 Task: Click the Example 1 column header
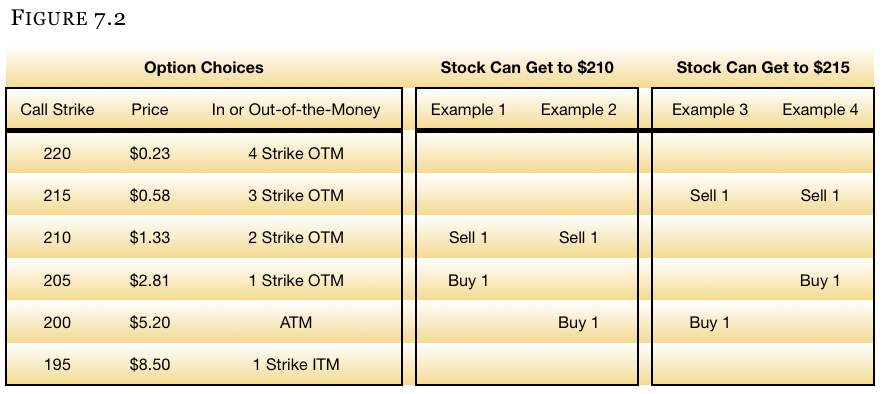468,109
